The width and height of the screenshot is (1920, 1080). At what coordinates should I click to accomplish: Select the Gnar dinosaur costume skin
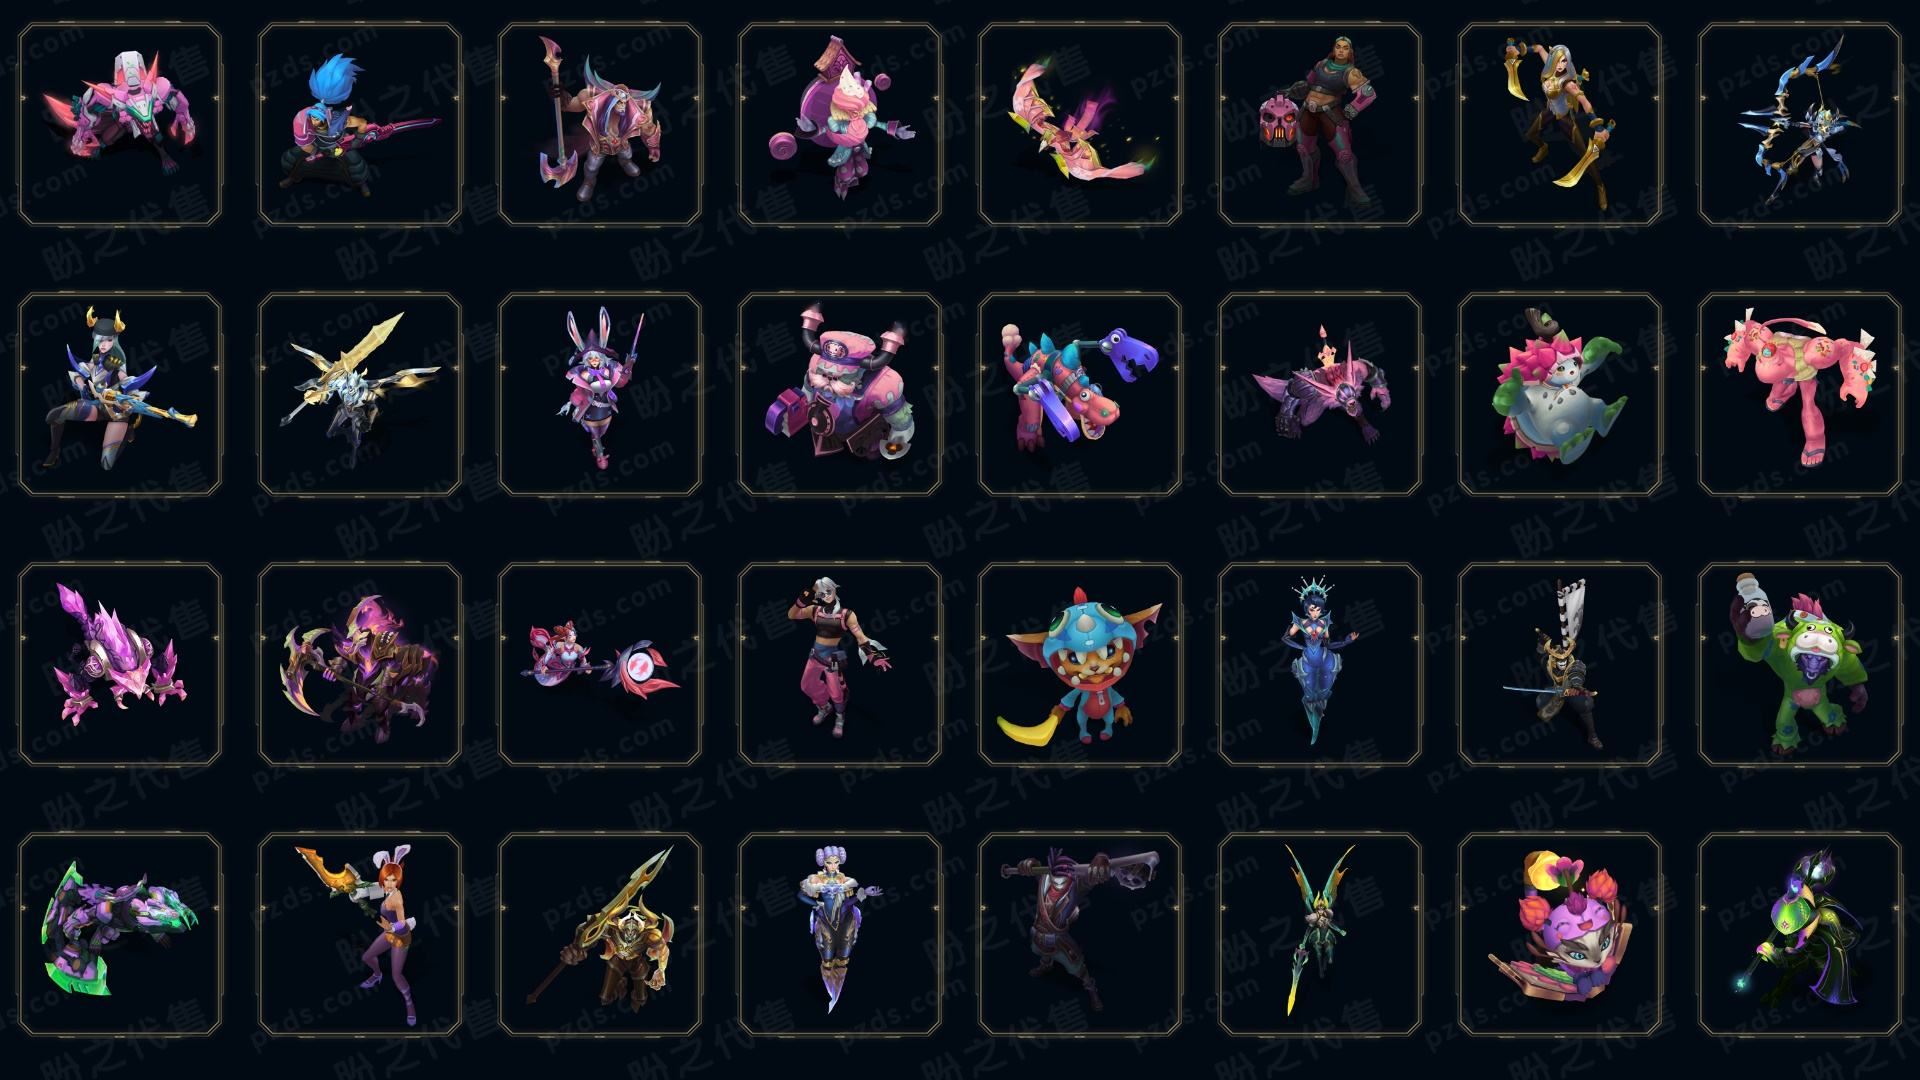(1080, 664)
